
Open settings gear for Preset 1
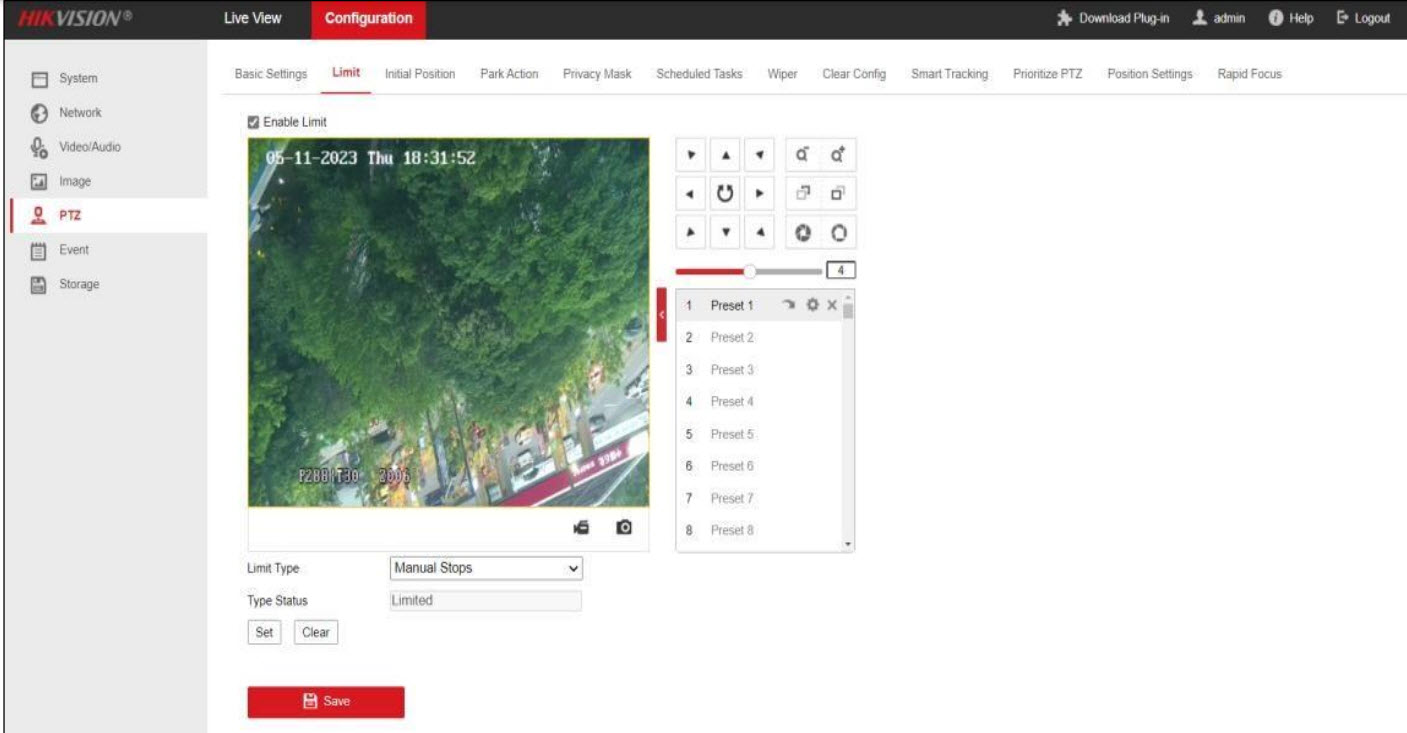(813, 305)
